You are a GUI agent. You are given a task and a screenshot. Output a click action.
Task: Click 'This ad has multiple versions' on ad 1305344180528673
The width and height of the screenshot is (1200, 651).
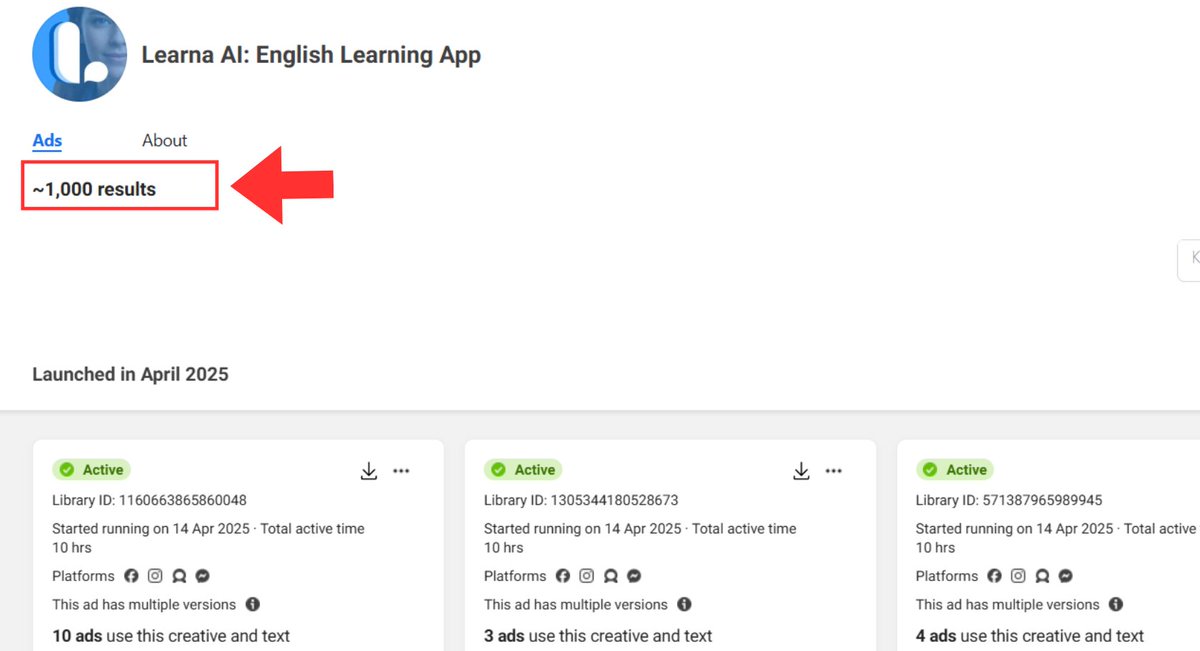click(576, 605)
